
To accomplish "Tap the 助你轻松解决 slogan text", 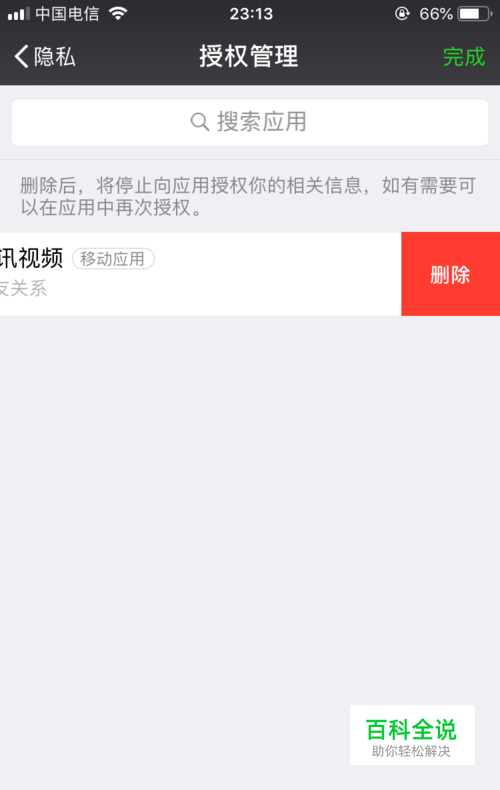I will click(411, 751).
